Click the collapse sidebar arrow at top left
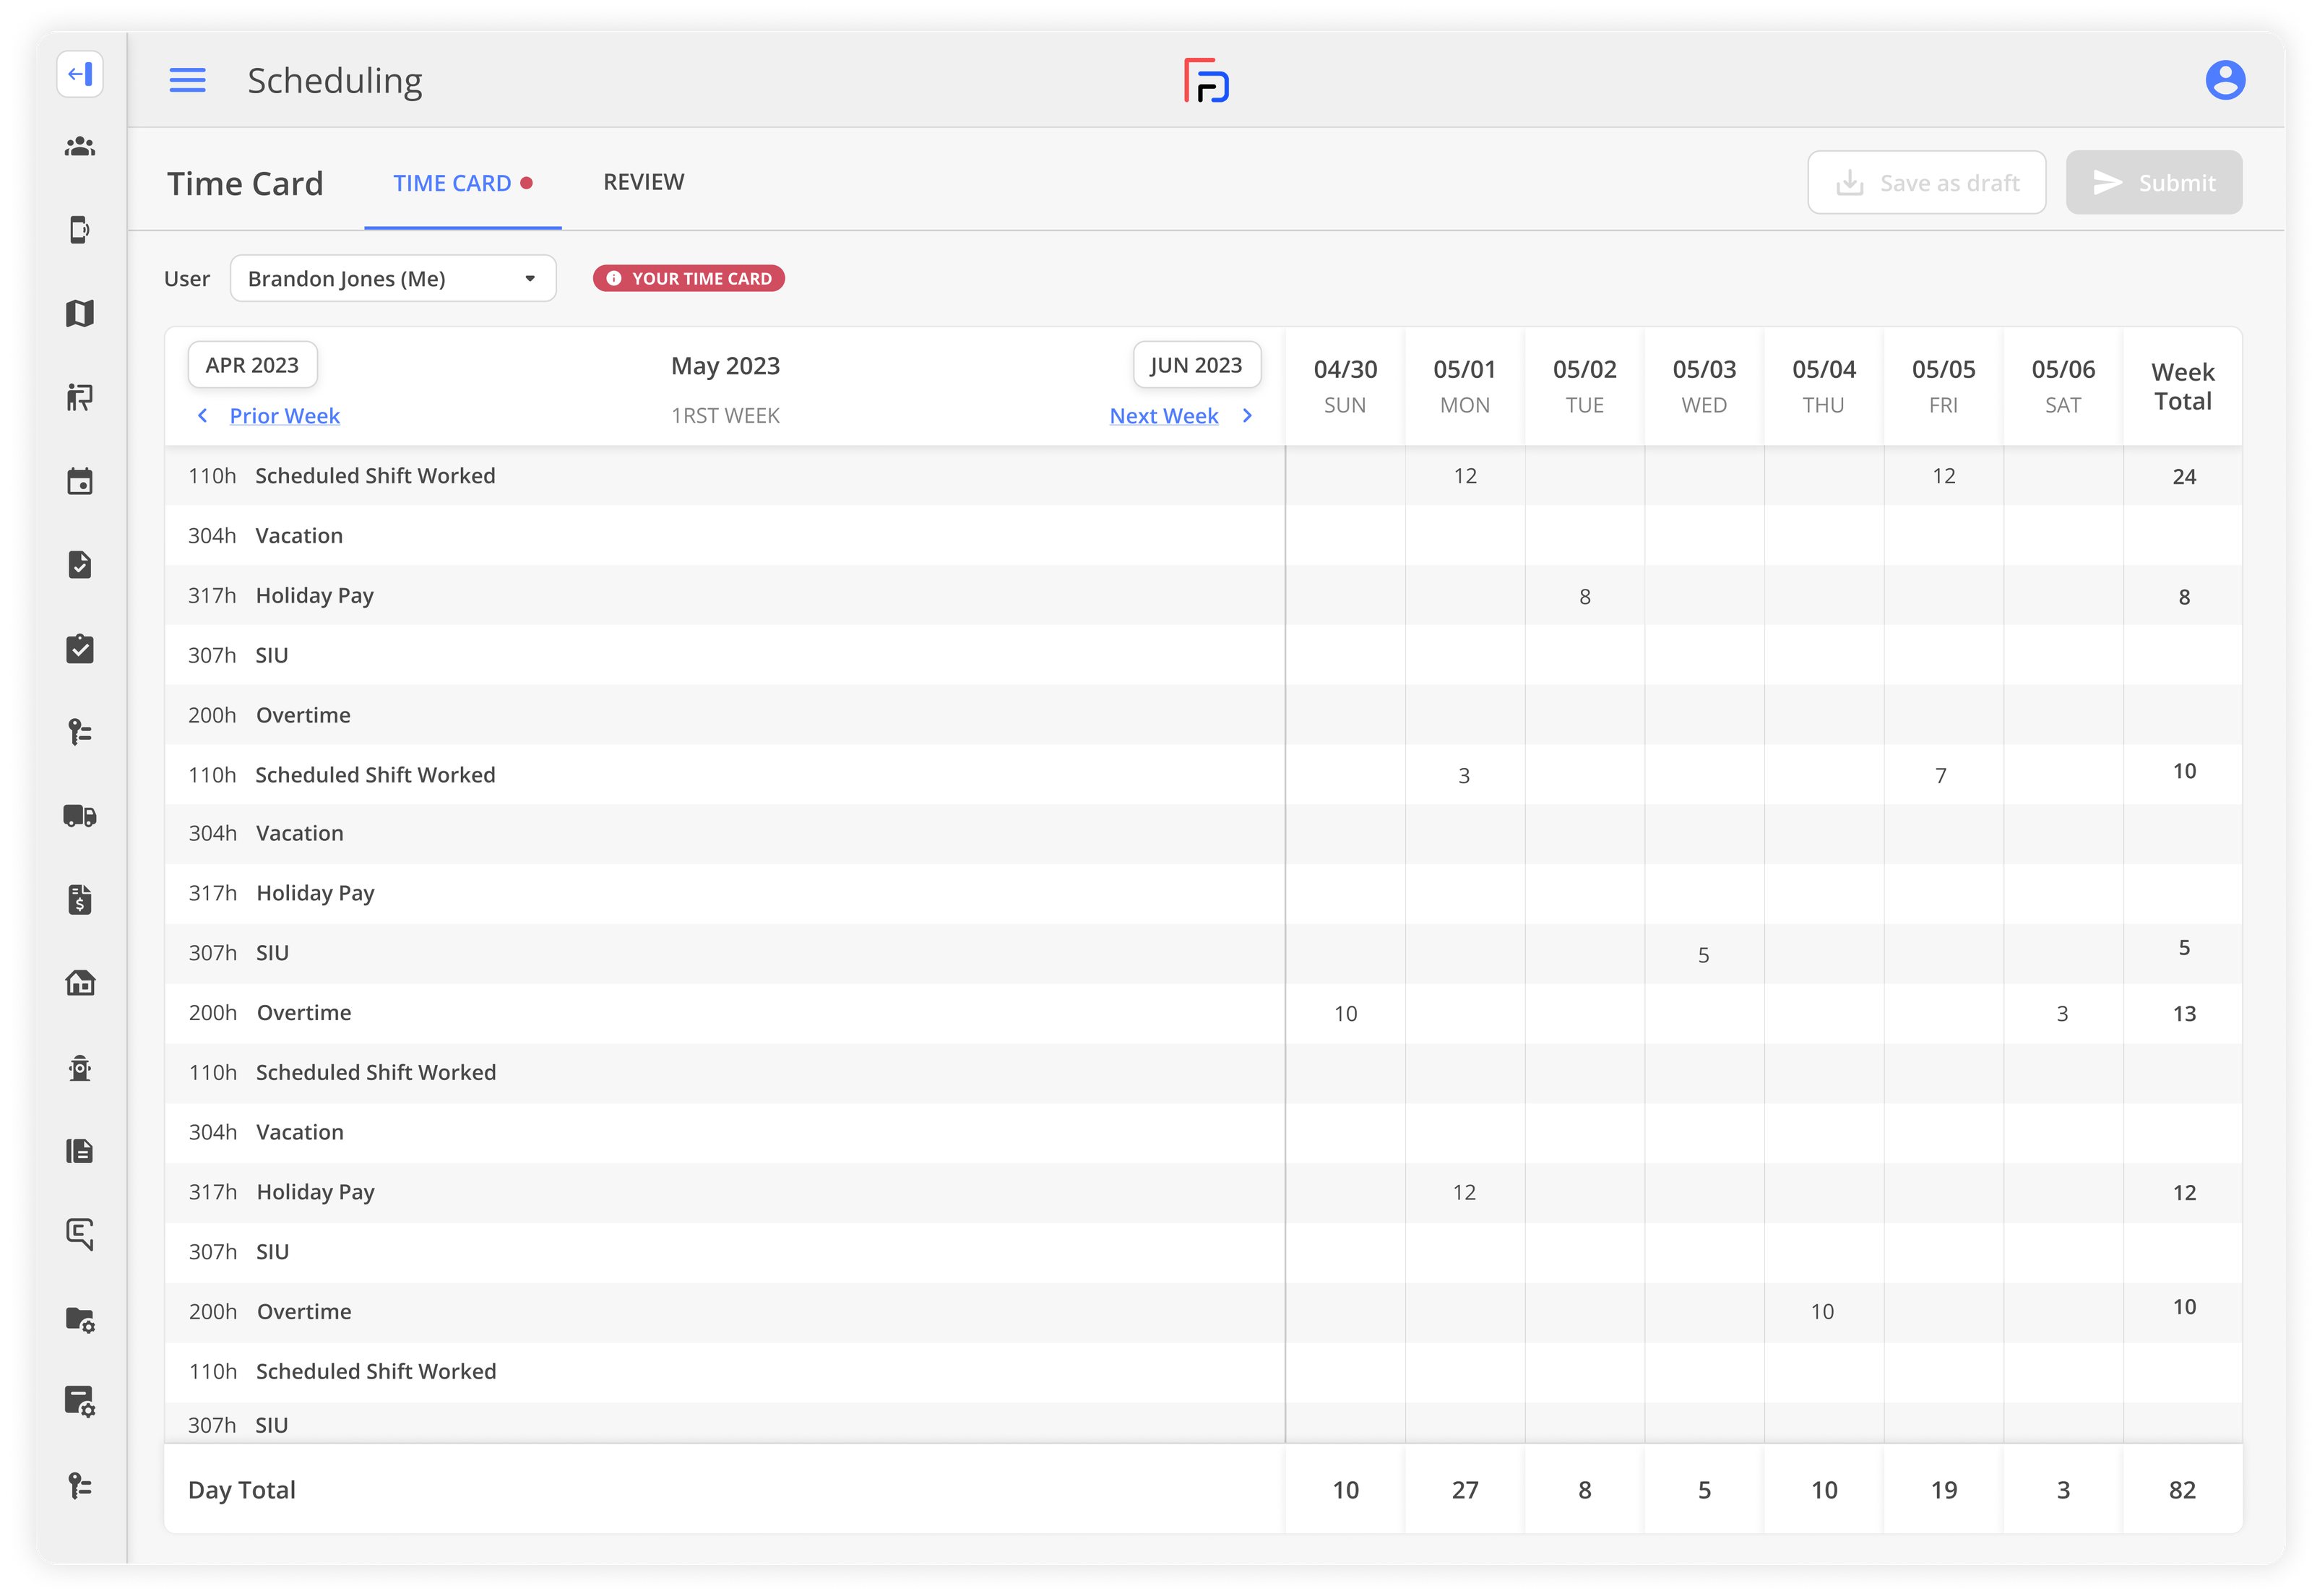 [x=80, y=74]
